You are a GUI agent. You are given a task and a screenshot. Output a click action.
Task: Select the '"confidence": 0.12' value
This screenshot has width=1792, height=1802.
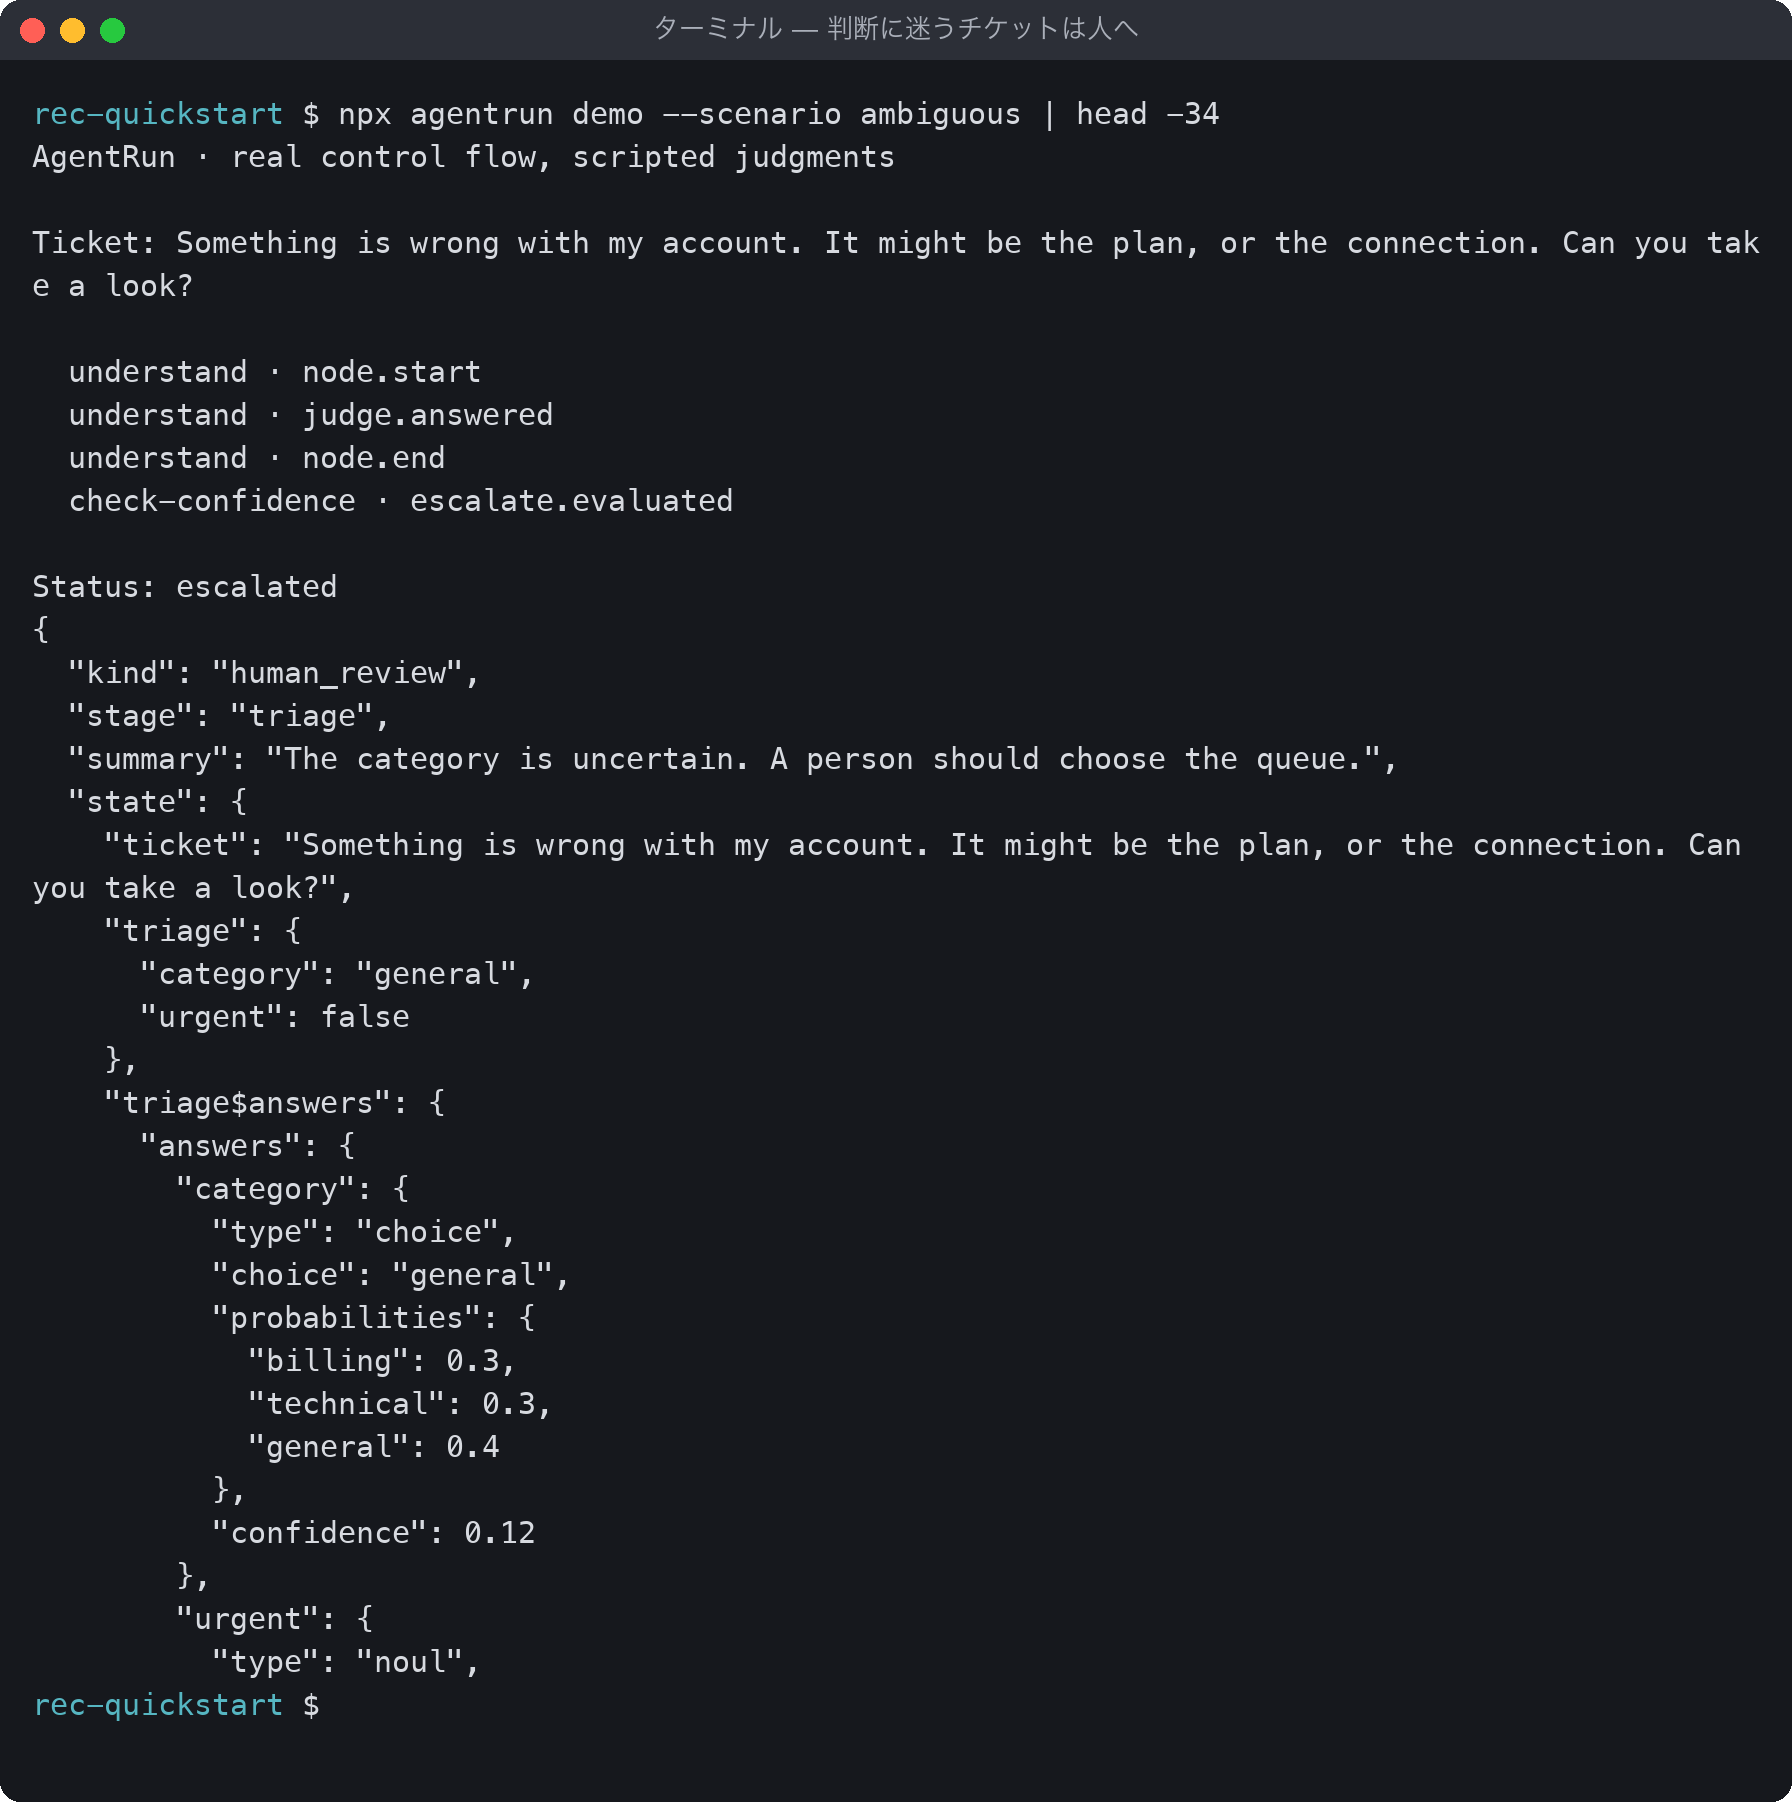tap(374, 1533)
